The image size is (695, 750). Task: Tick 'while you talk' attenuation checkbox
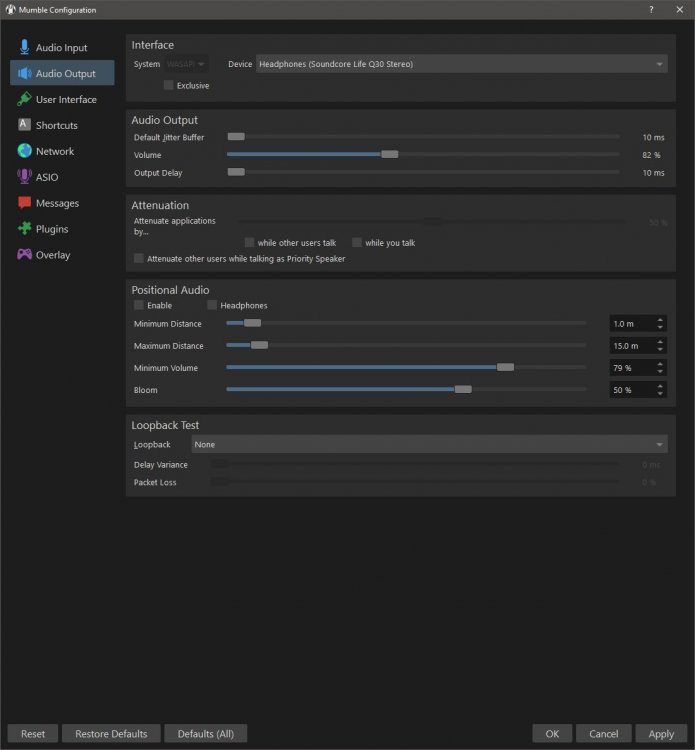(357, 243)
